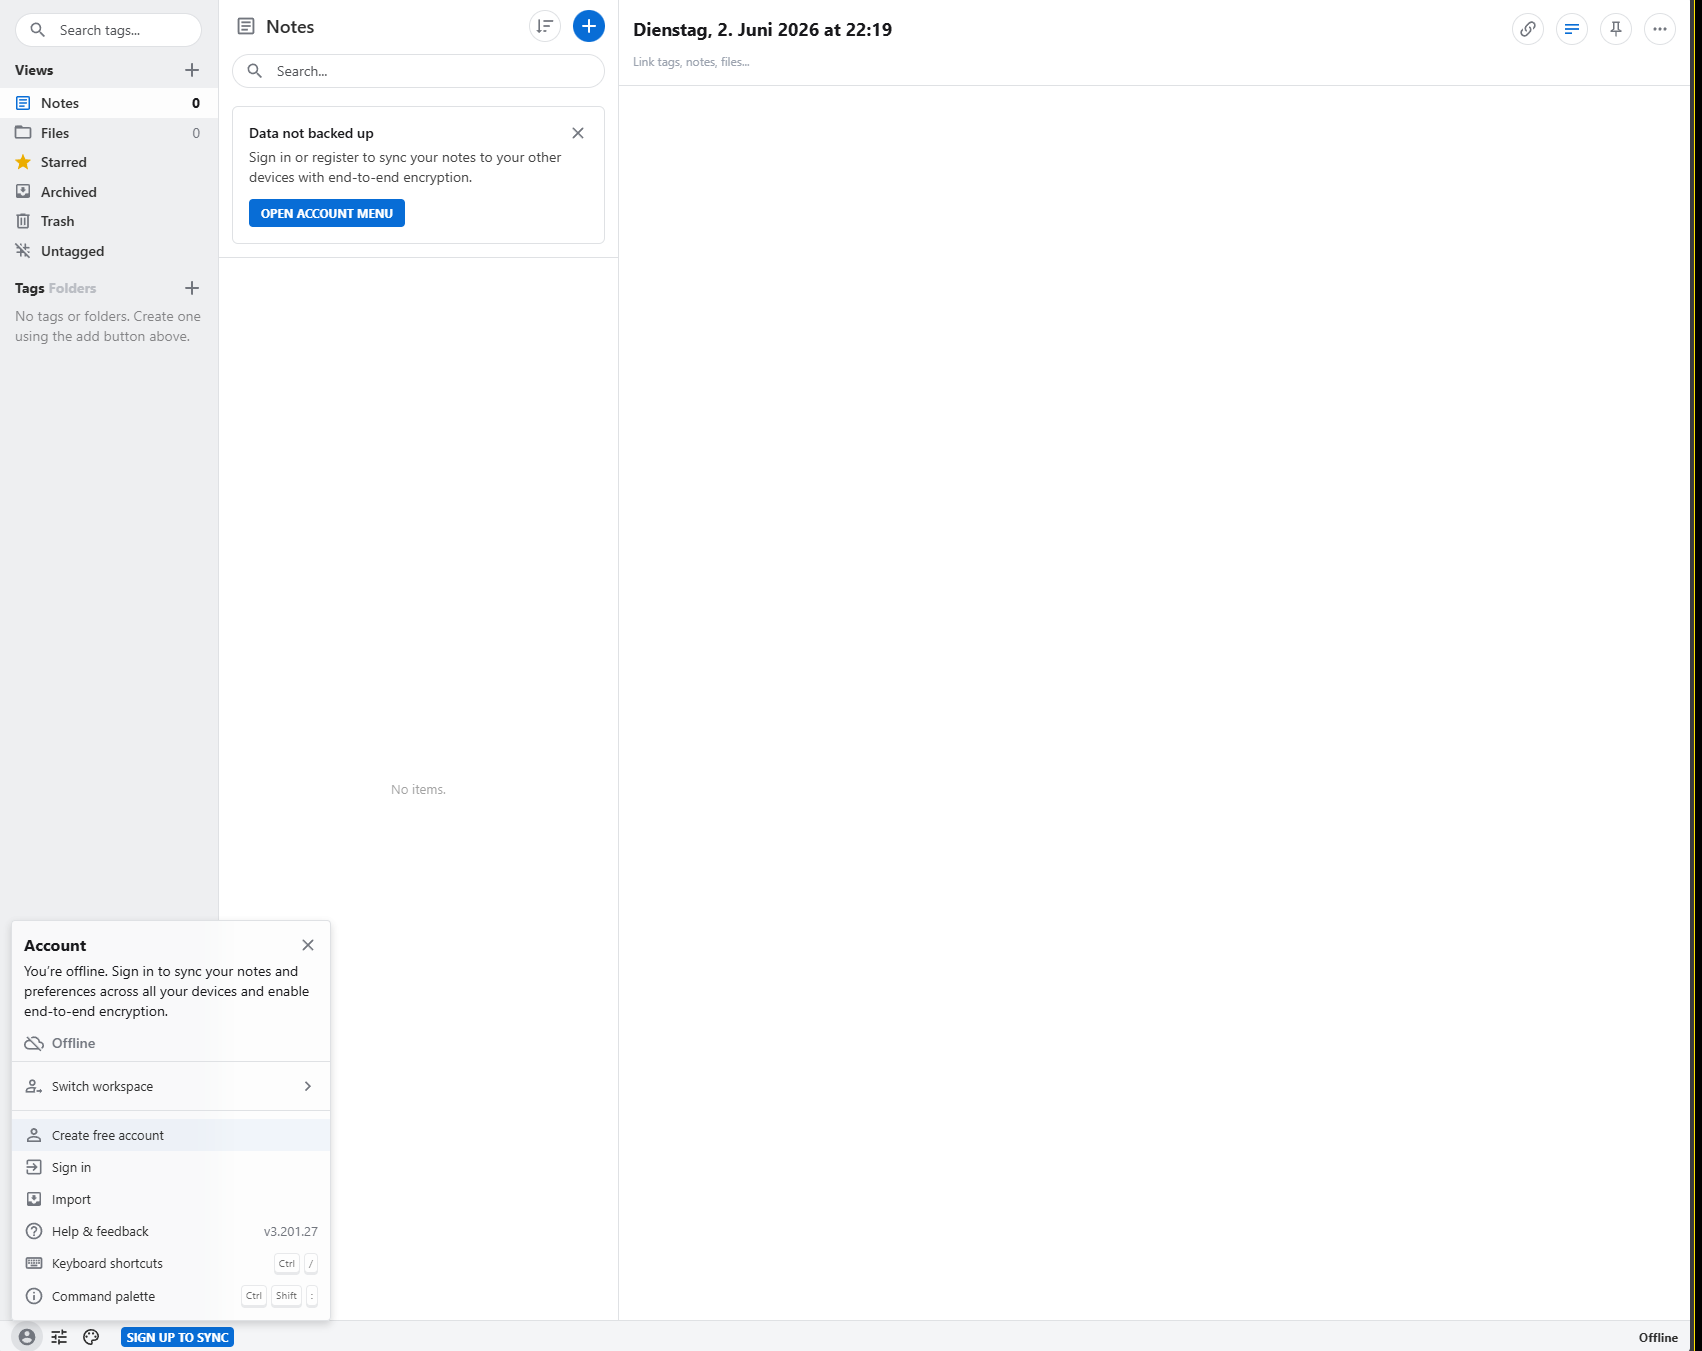Click the OPEN ACCOUNT MENU button
1702x1351 pixels.
(327, 213)
